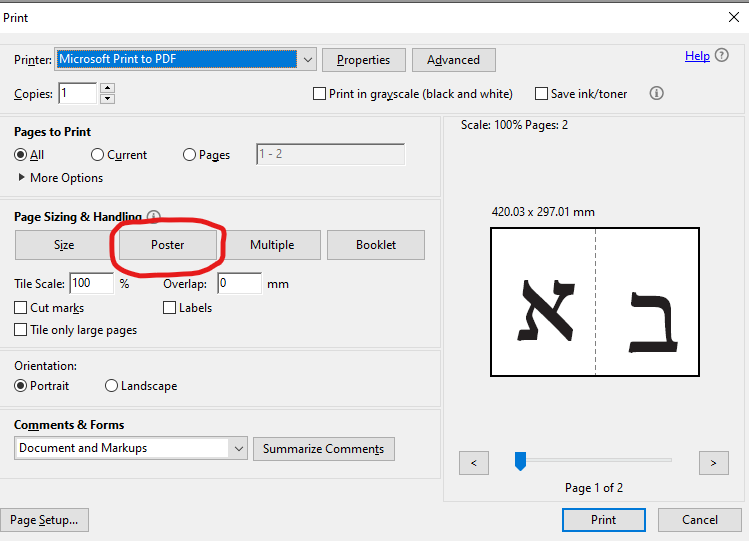Open Page Setup dialog
Image resolution: width=749 pixels, height=541 pixels.
pyautogui.click(x=44, y=520)
